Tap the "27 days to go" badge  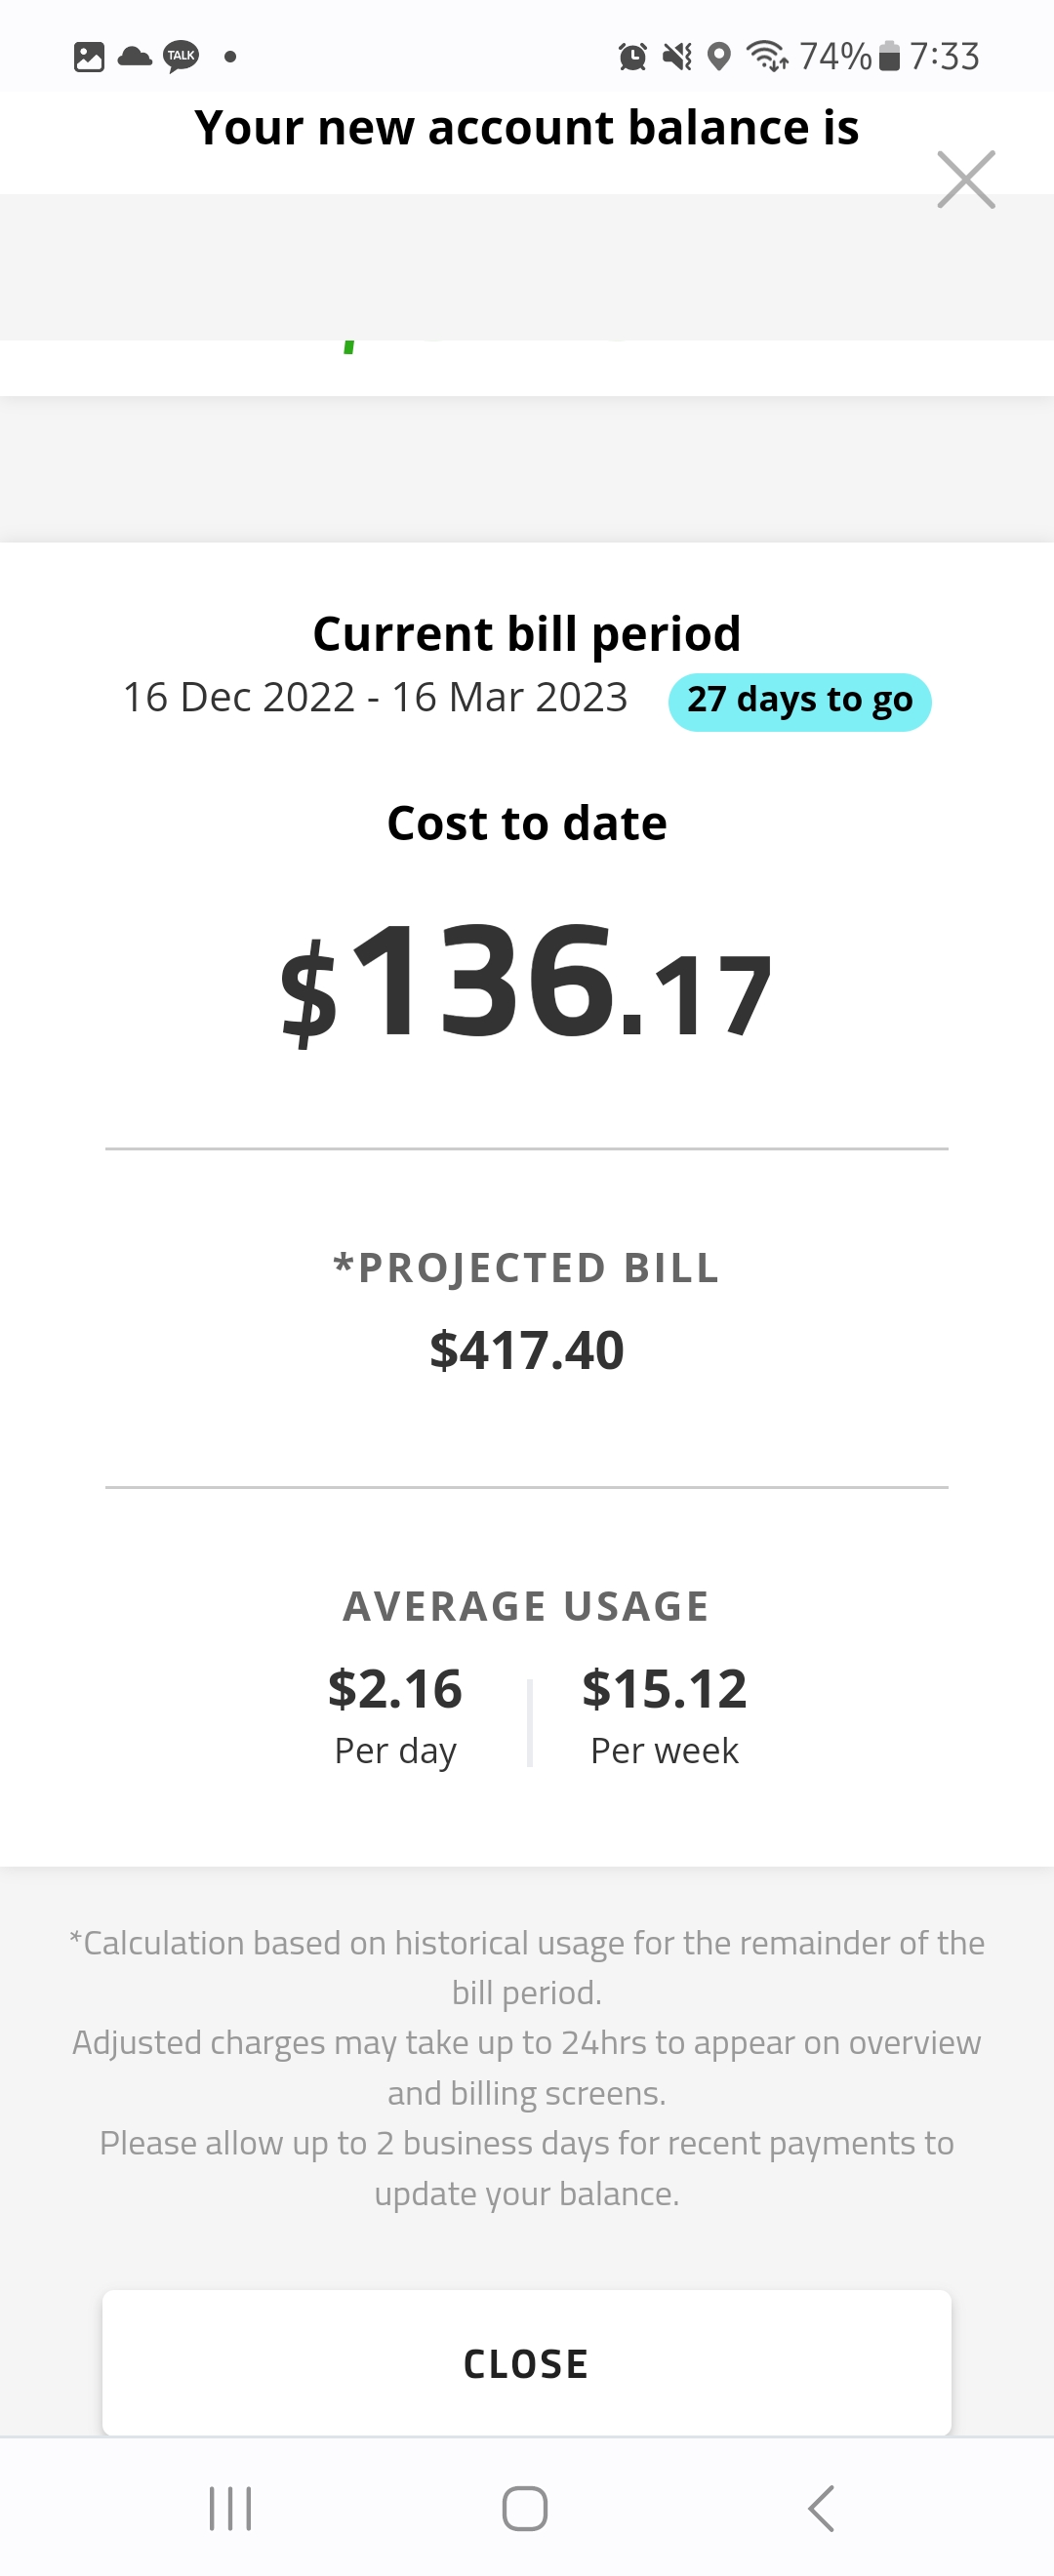click(x=799, y=701)
